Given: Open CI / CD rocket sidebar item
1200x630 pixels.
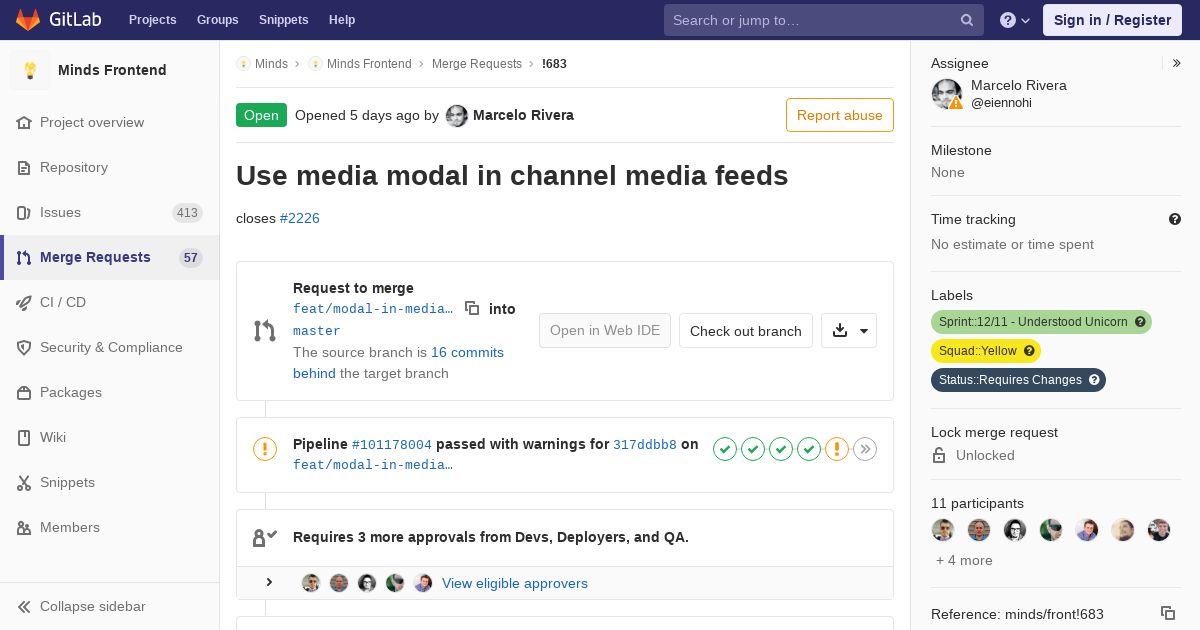Looking at the screenshot, I should click(109, 302).
